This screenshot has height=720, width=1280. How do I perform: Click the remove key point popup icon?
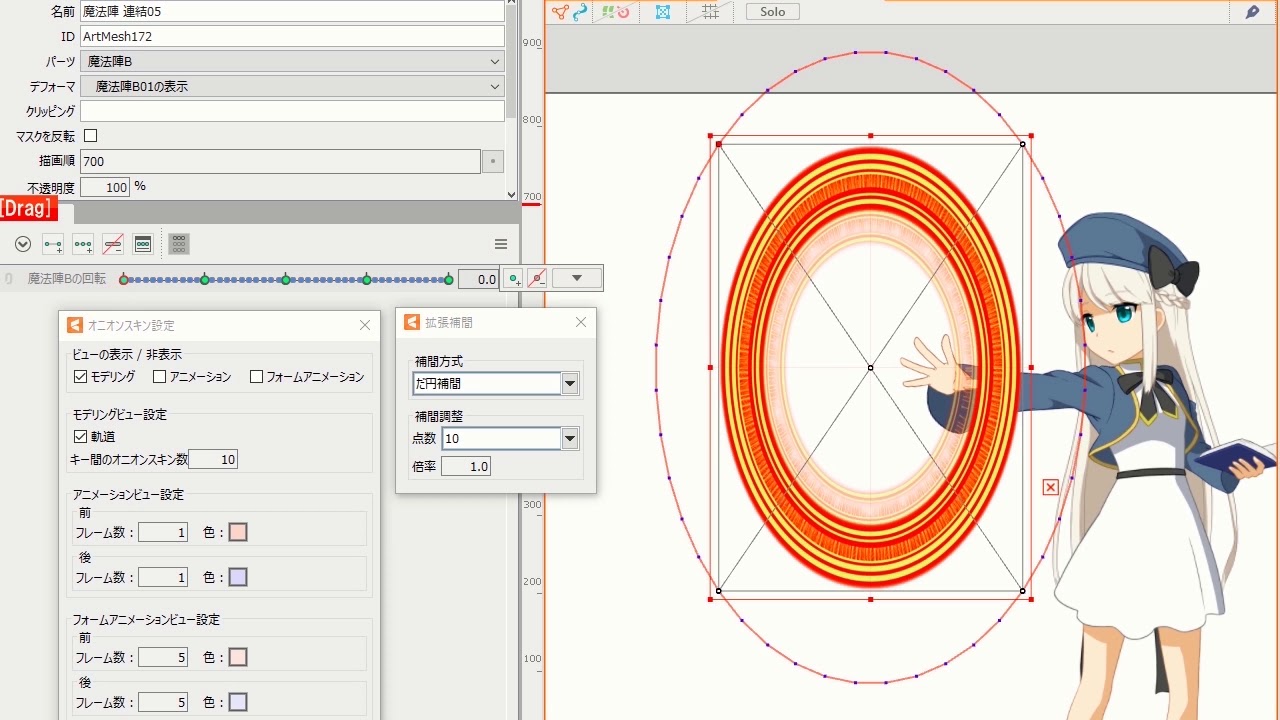coord(537,279)
